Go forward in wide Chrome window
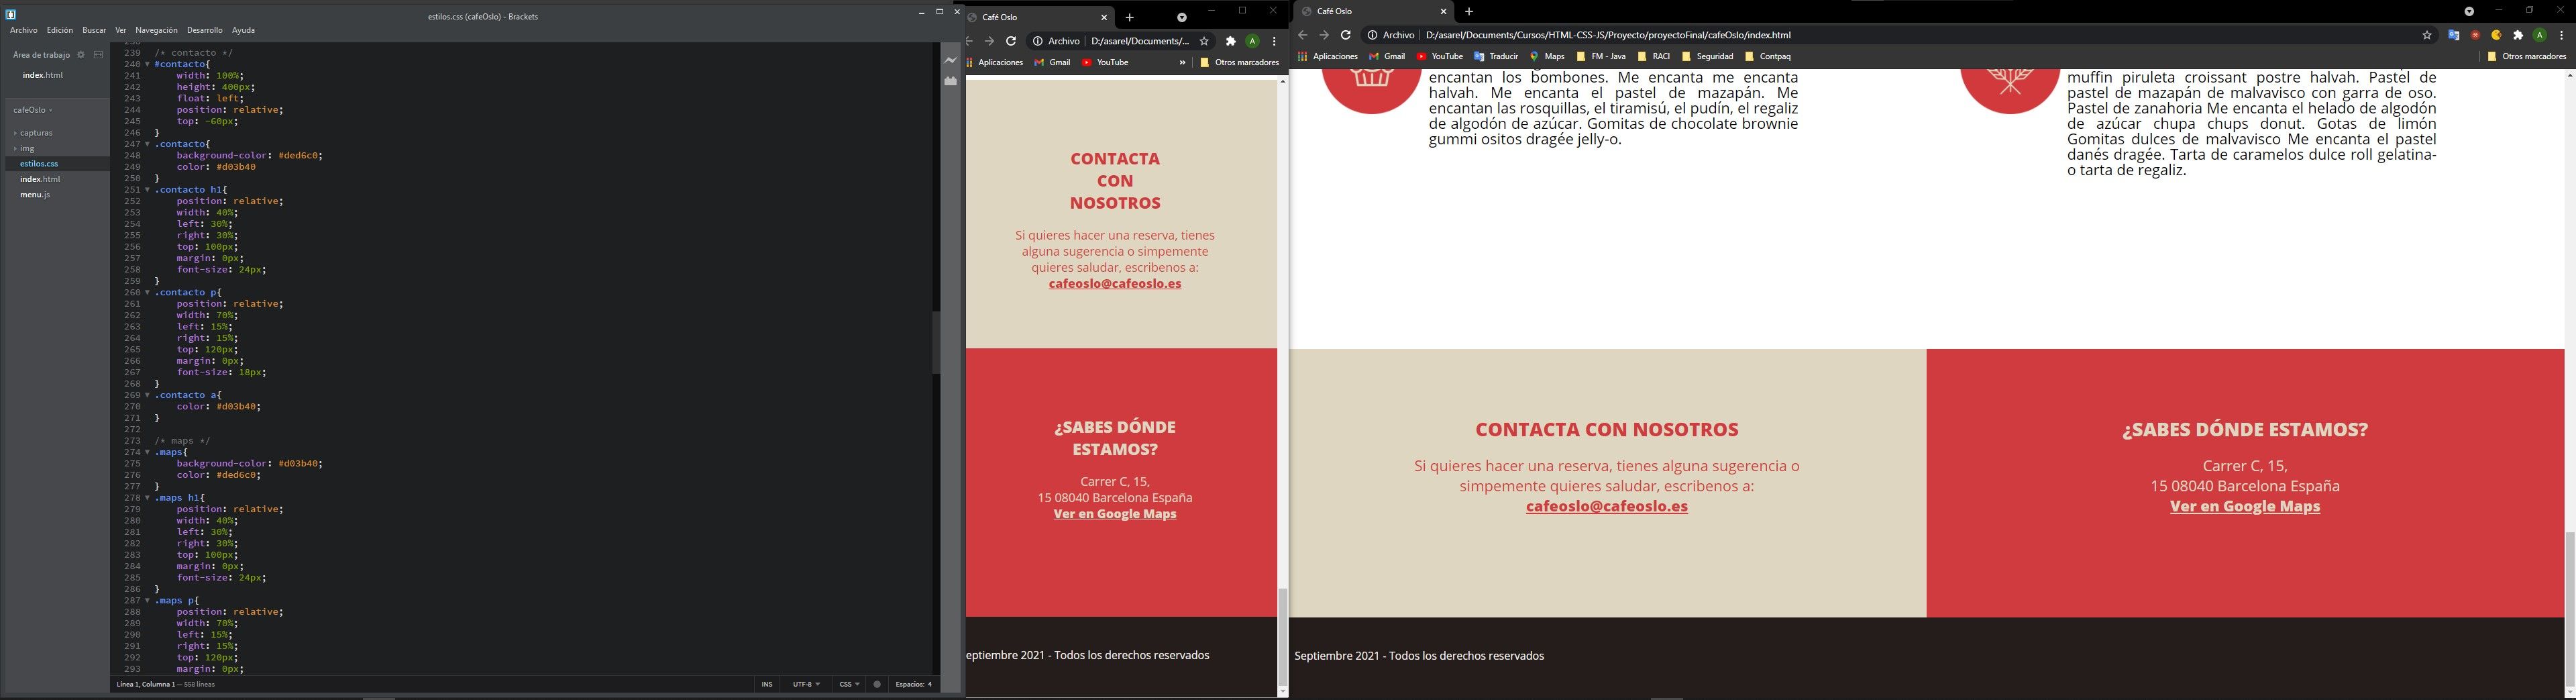2576x700 pixels. 1324,35
